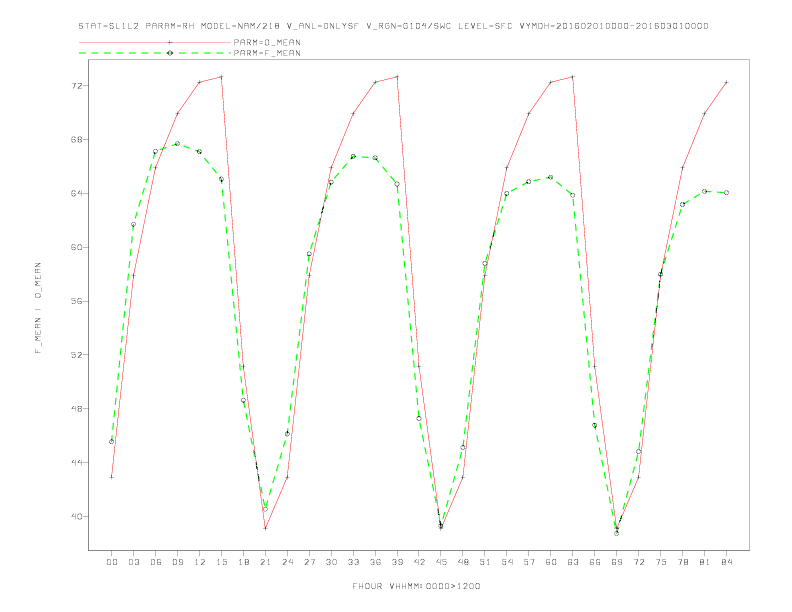Click x-axis forecast hour label 84
Screen dimensions: 792x612
(x=727, y=562)
